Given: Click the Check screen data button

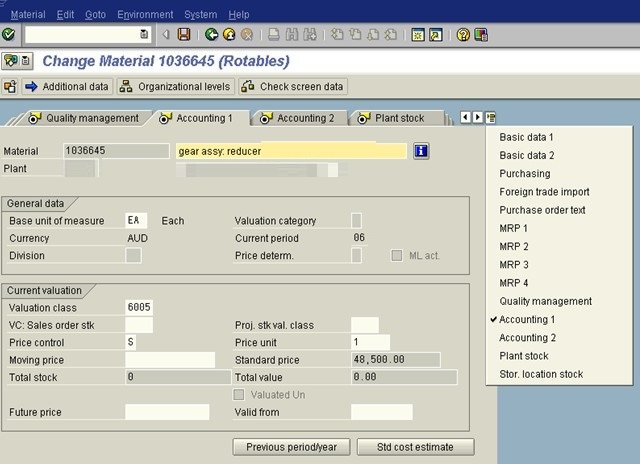Looking at the screenshot, I should pos(293,87).
